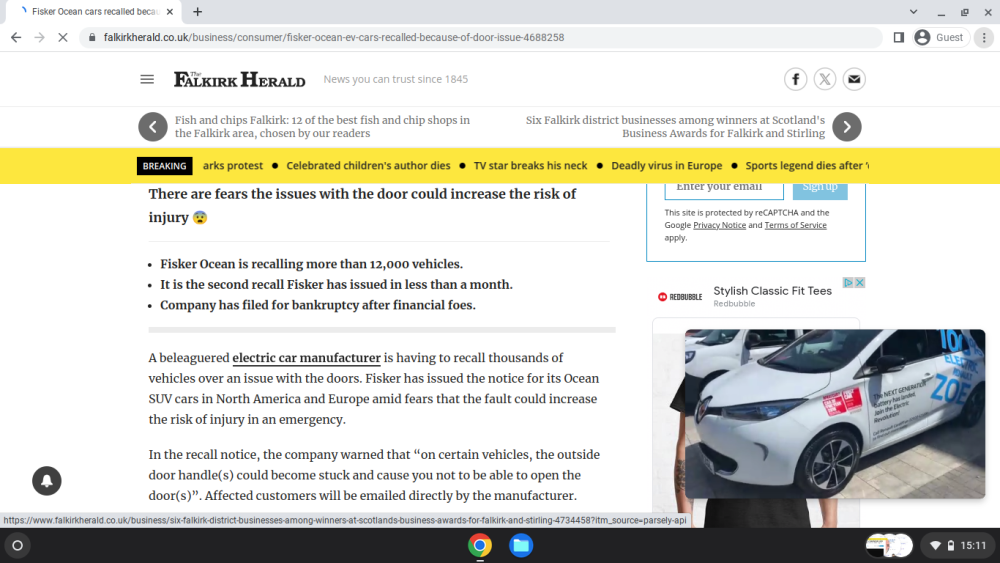Click the Sign up button

pos(820,189)
